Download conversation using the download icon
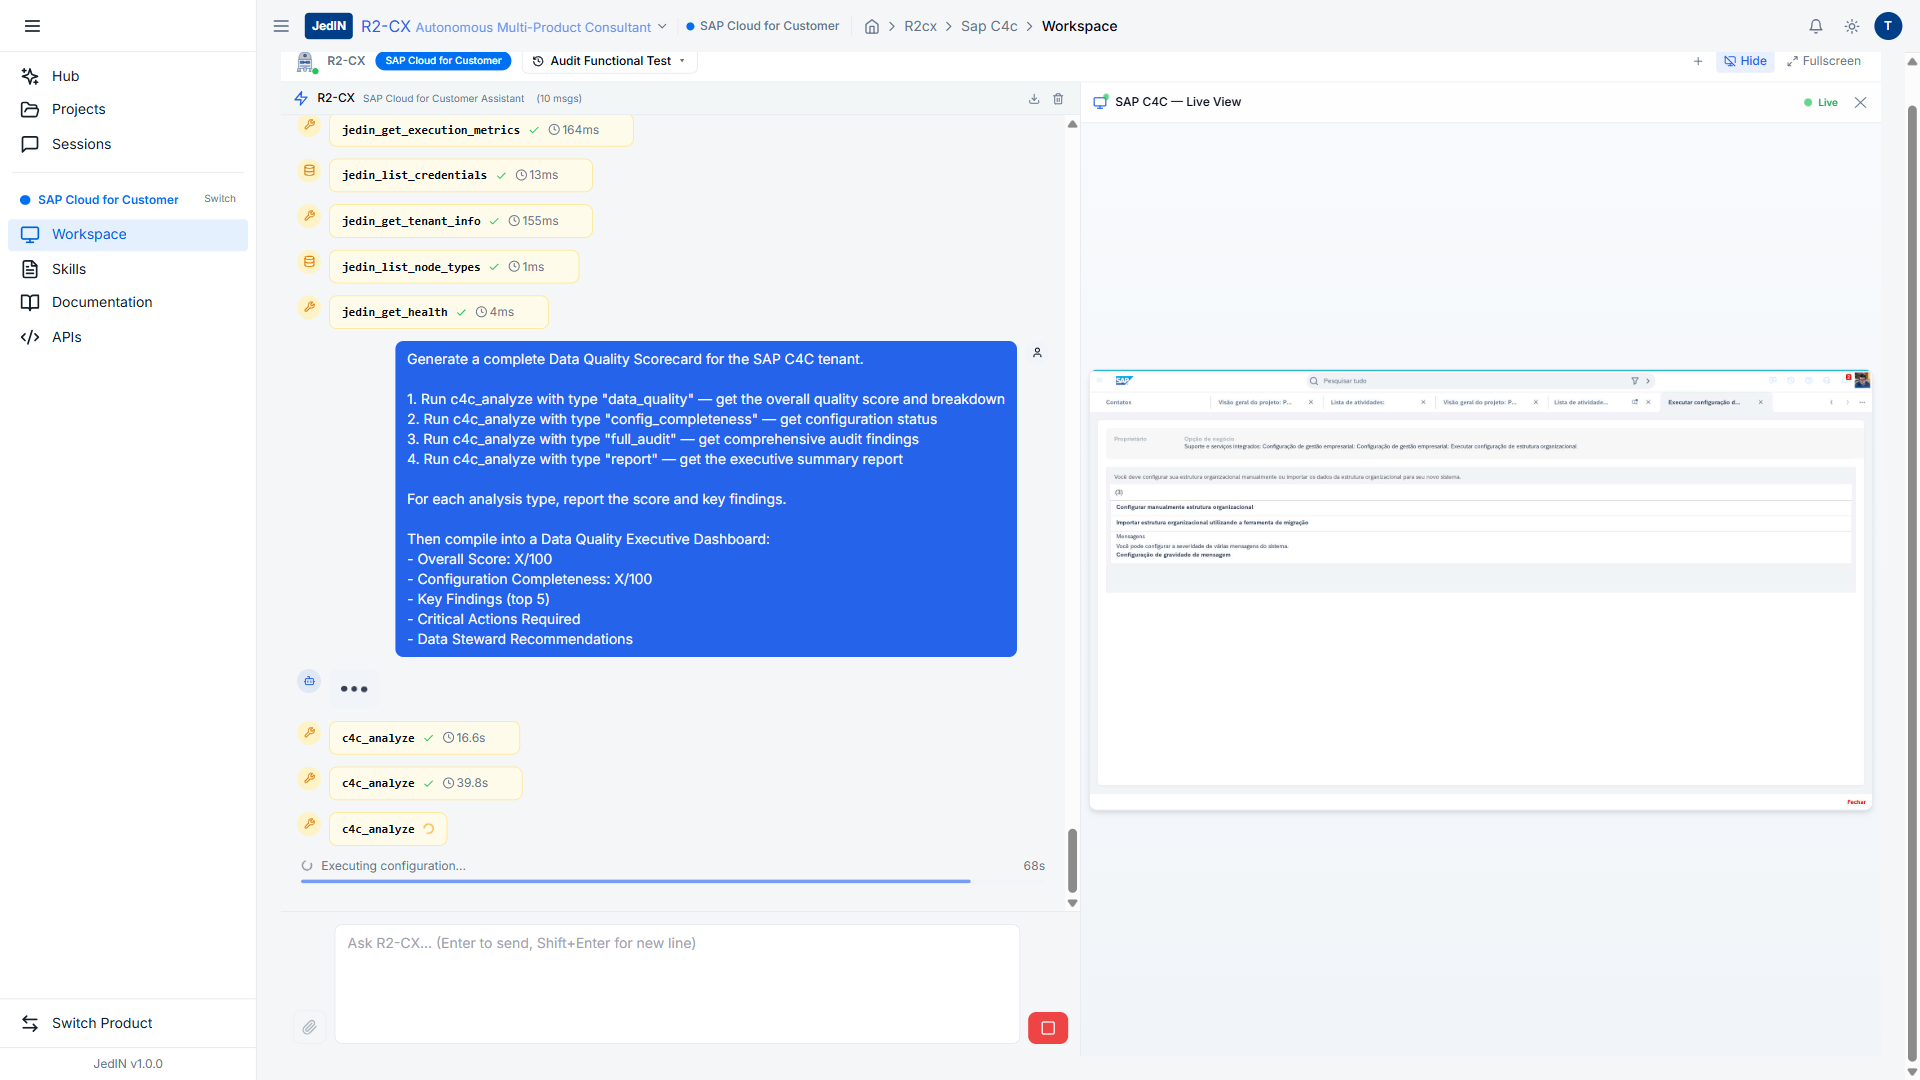The image size is (1920, 1080). tap(1034, 99)
